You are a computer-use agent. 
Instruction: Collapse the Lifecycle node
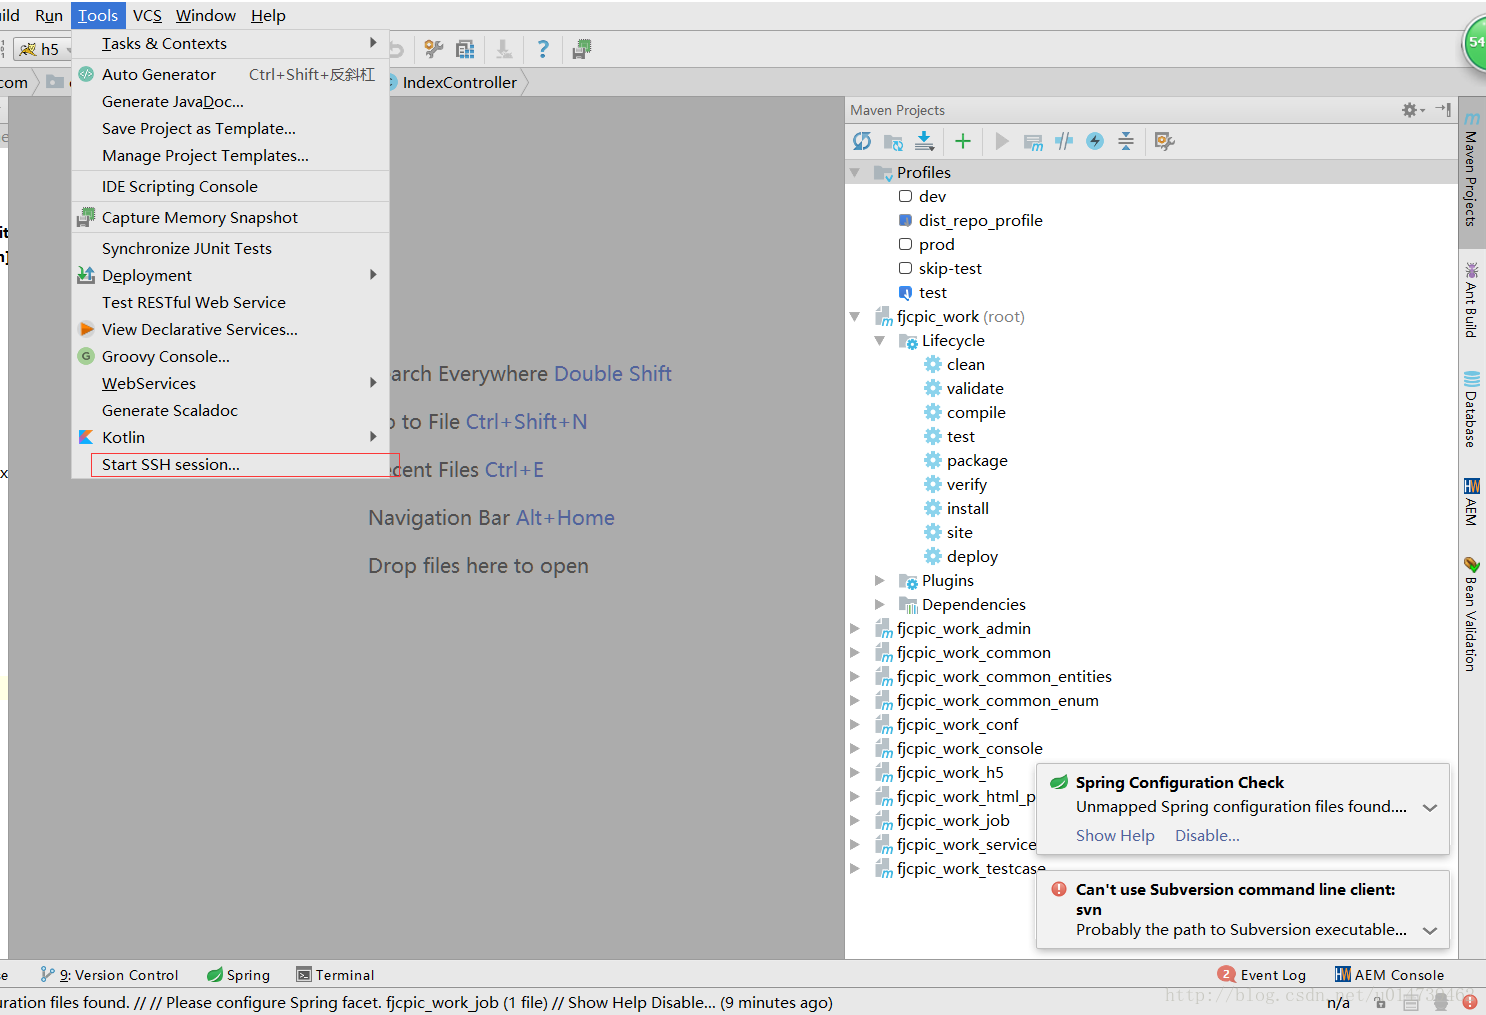[880, 340]
